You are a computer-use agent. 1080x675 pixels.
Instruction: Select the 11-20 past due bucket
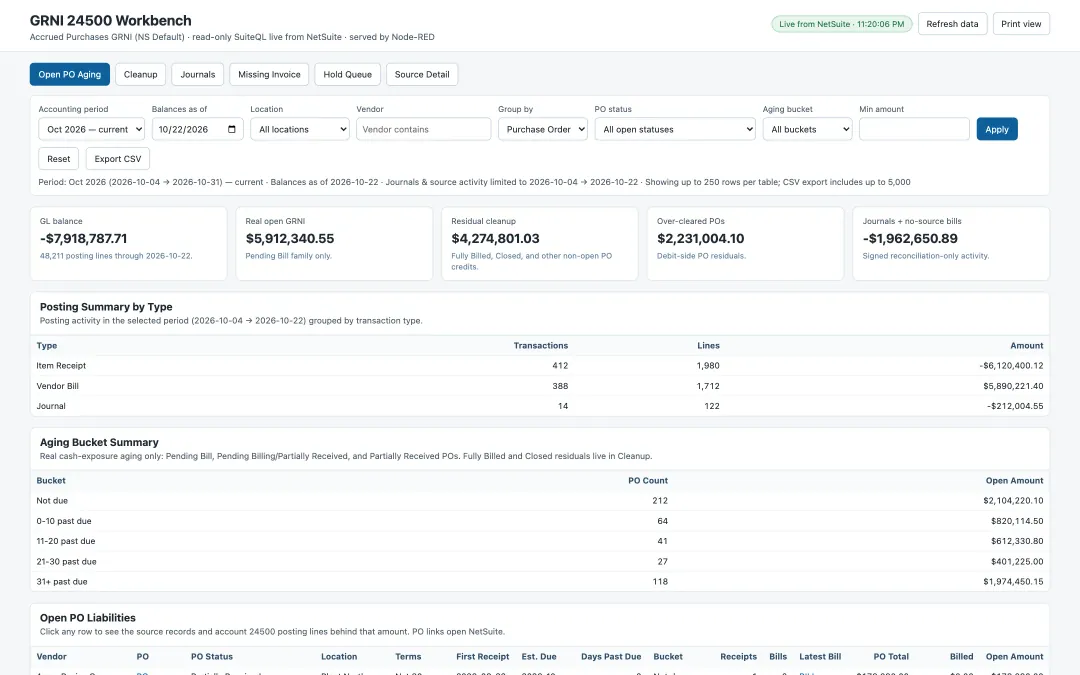(540, 541)
